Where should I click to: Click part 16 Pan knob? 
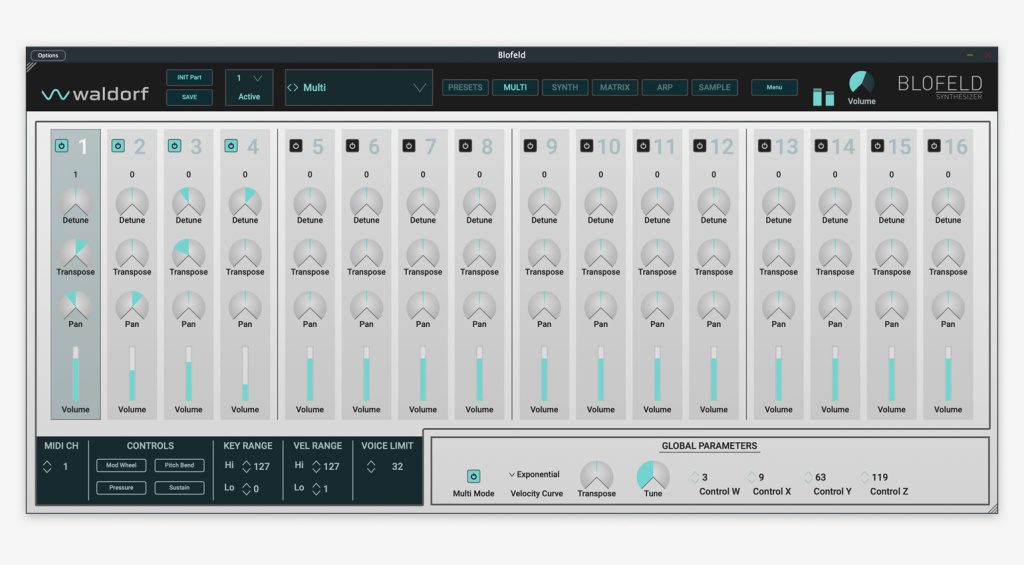pos(948,305)
